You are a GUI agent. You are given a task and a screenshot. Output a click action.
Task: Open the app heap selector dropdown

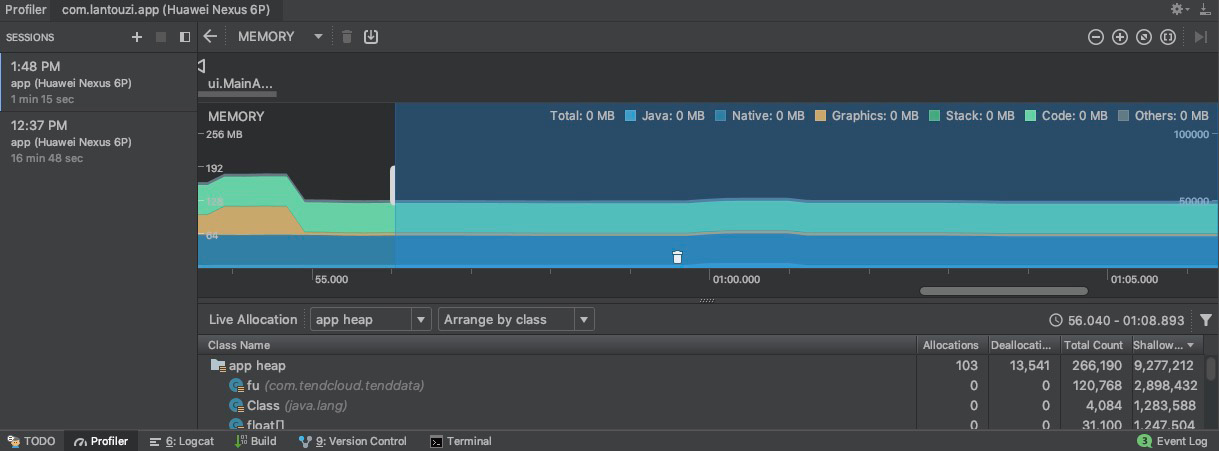(x=369, y=319)
